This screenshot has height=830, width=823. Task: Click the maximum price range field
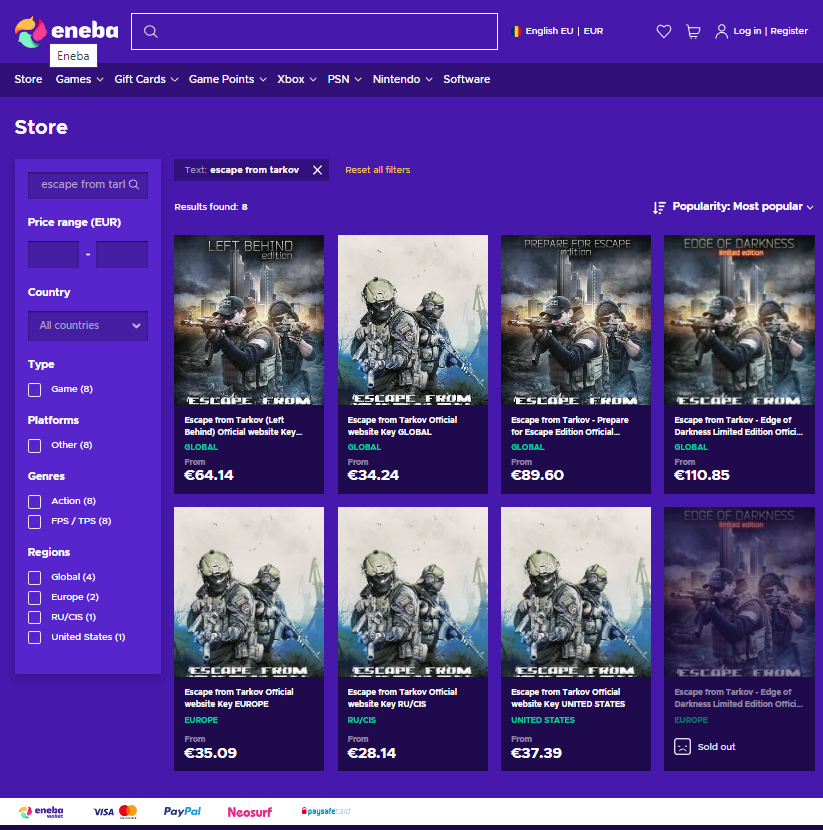point(122,255)
